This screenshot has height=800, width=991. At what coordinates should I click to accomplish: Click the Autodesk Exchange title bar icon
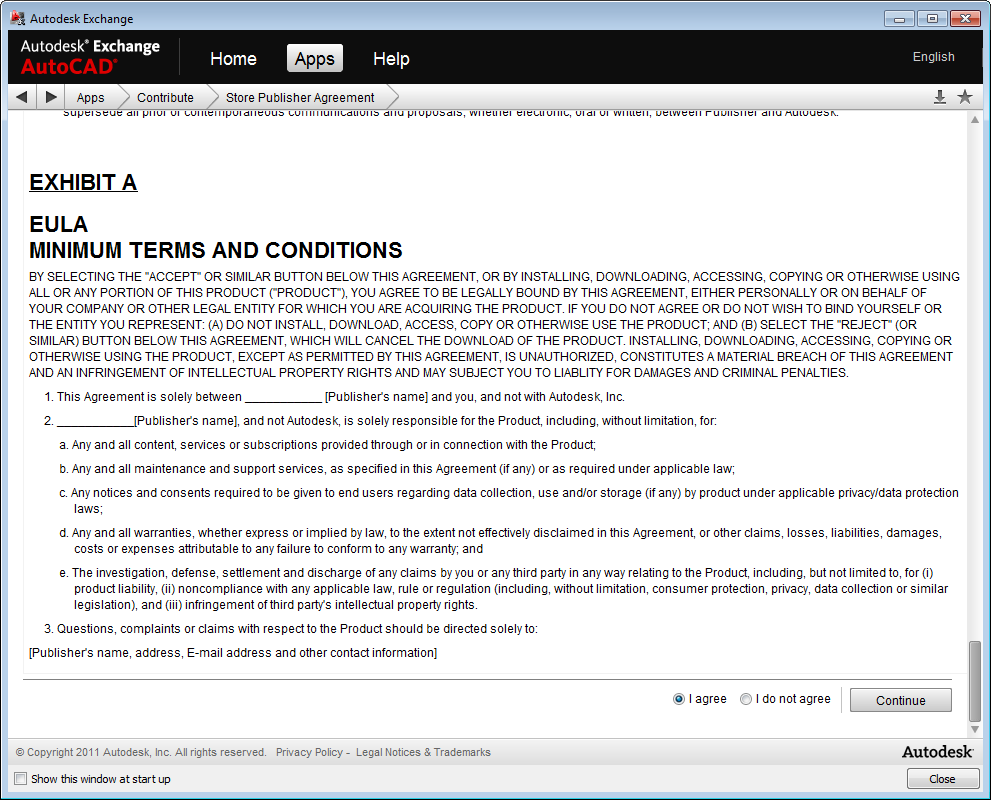(17, 18)
